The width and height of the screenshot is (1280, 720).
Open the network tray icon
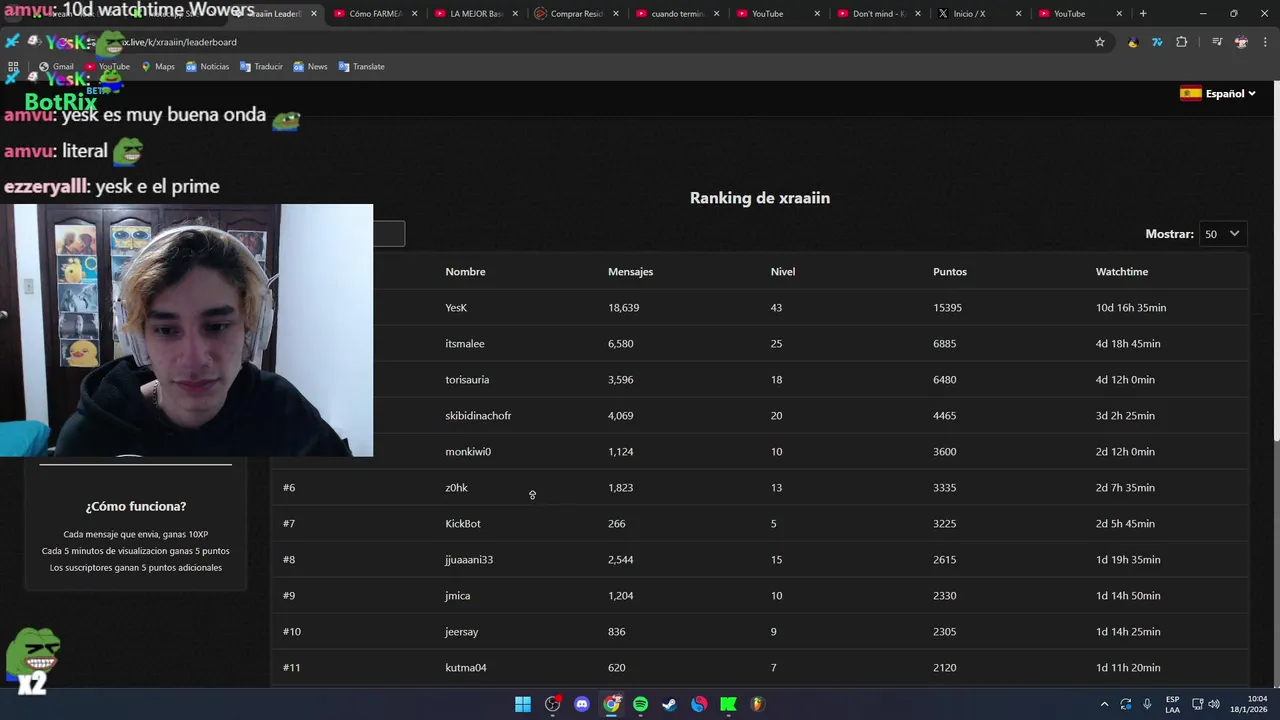(x=1197, y=704)
